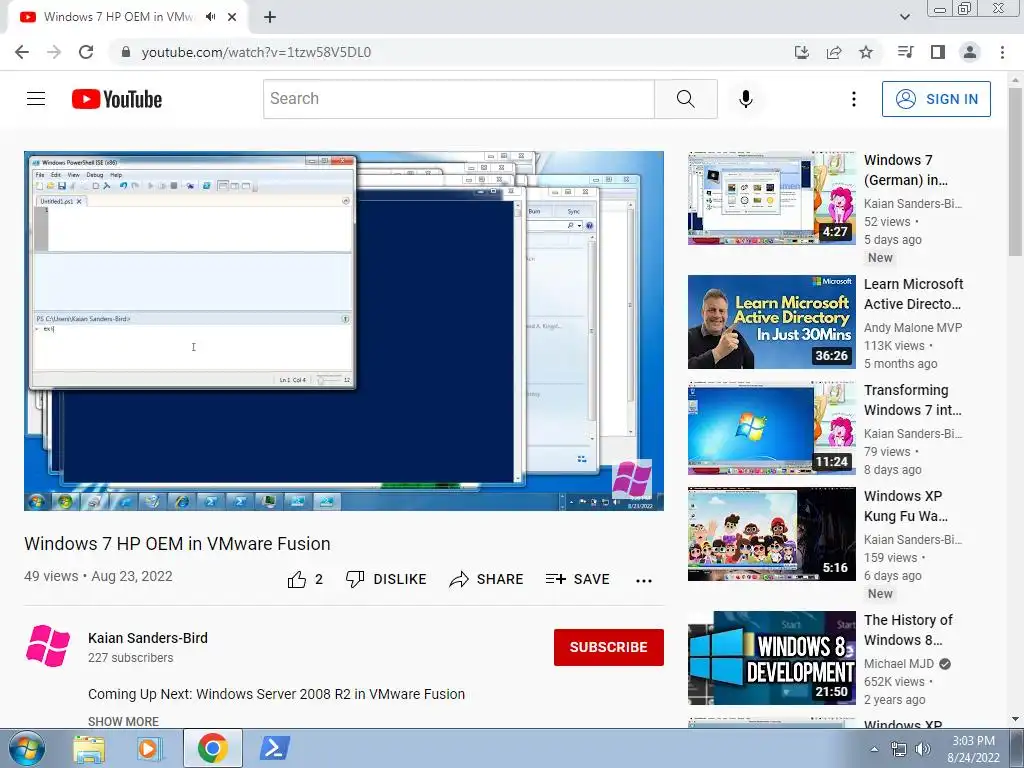Open the Windows Start orb
This screenshot has width=1024, height=768.
(x=26, y=748)
